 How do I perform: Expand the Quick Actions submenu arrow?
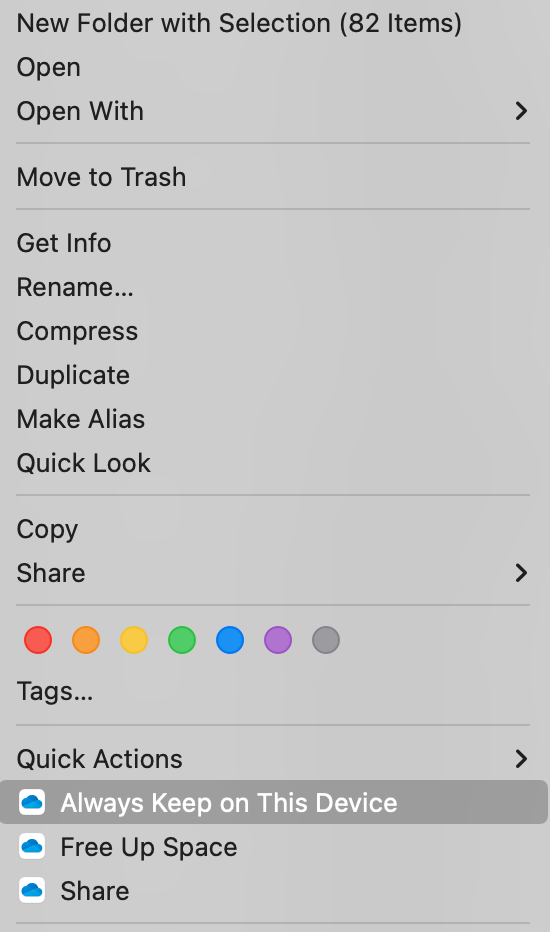click(x=521, y=759)
